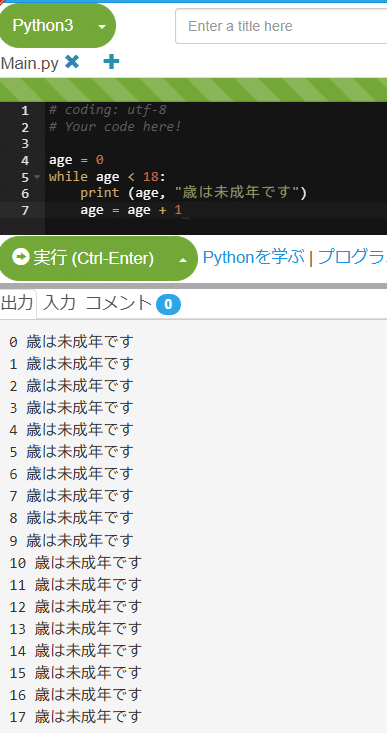Open the プログラ link next to Pythonを学ぶ

[352, 258]
